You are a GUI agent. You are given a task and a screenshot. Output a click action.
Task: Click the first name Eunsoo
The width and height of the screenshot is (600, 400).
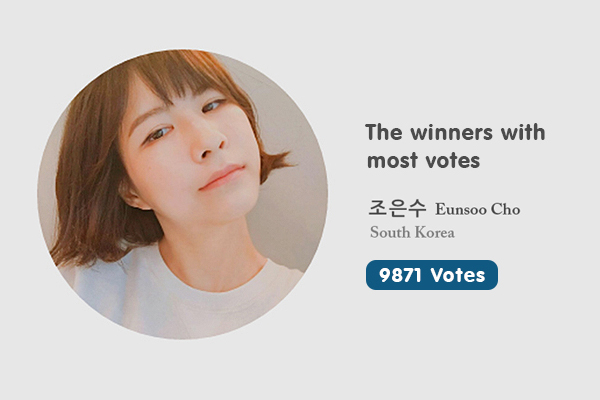click(461, 209)
